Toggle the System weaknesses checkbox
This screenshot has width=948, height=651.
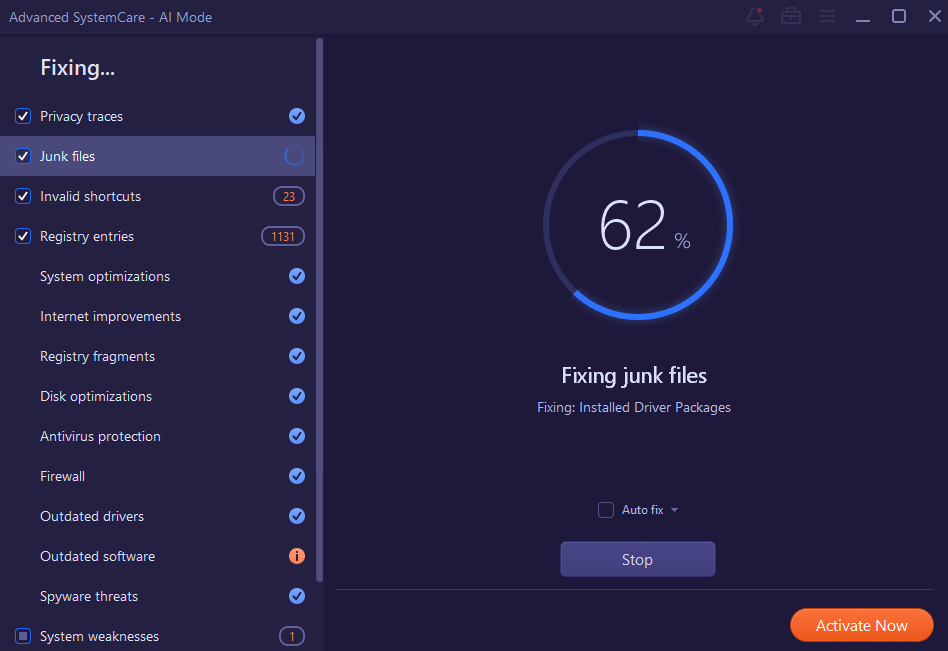[23, 636]
